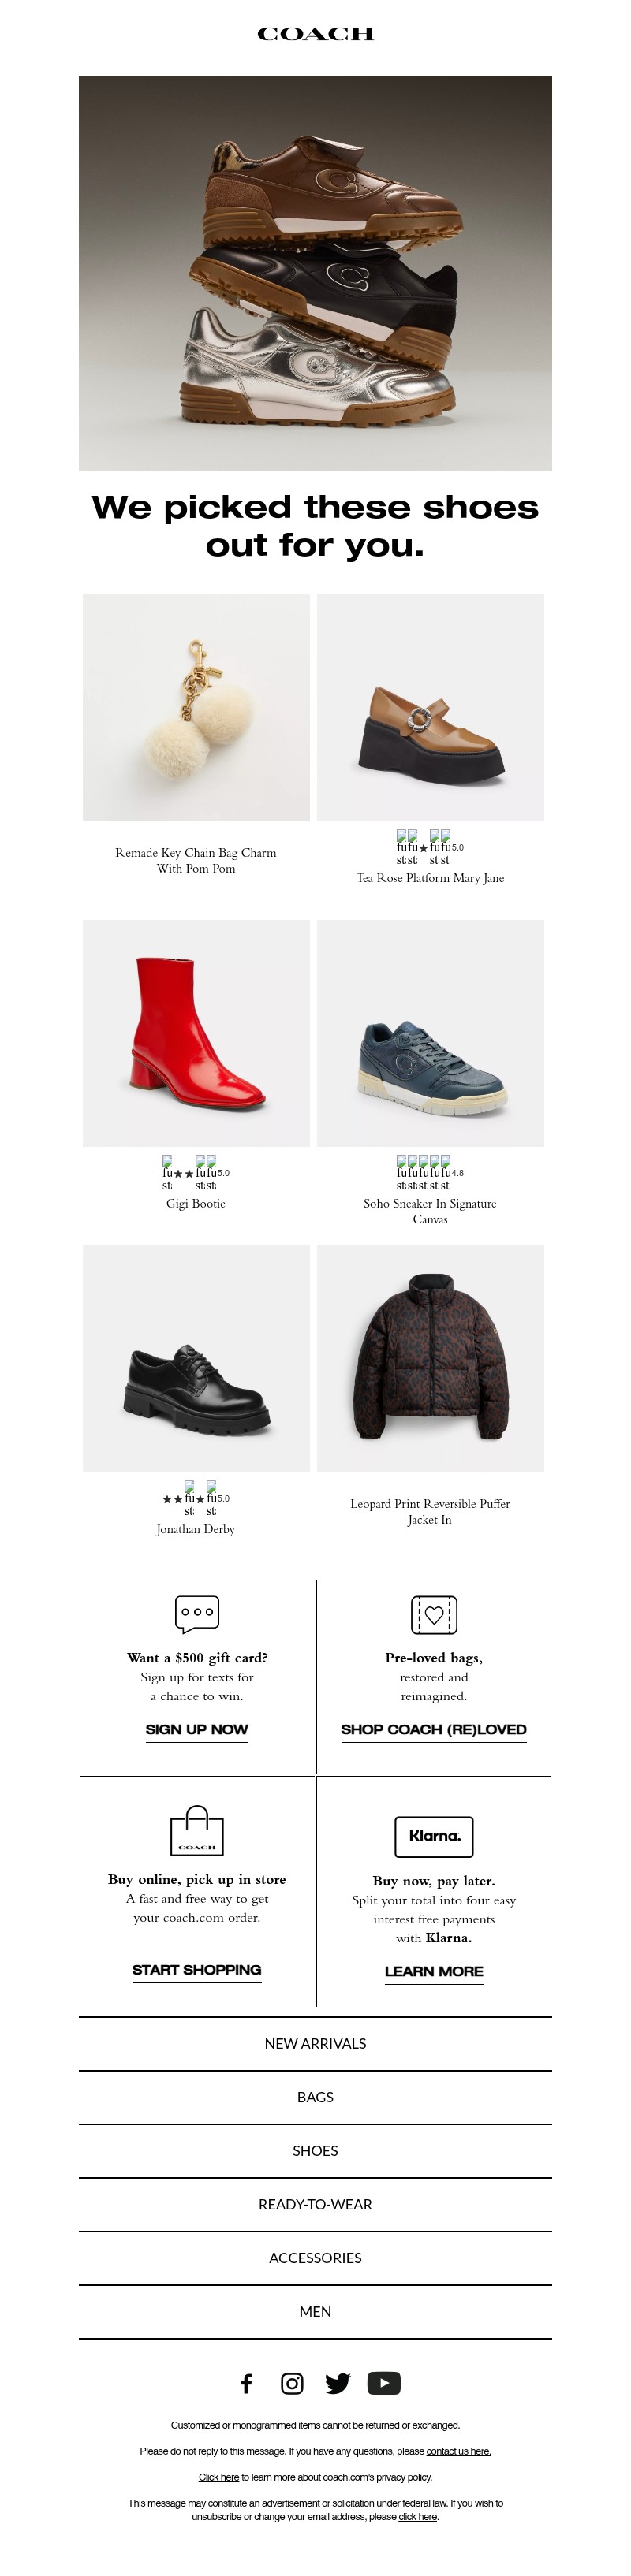
Task: Click the COACH logo at top
Action: tap(315, 34)
